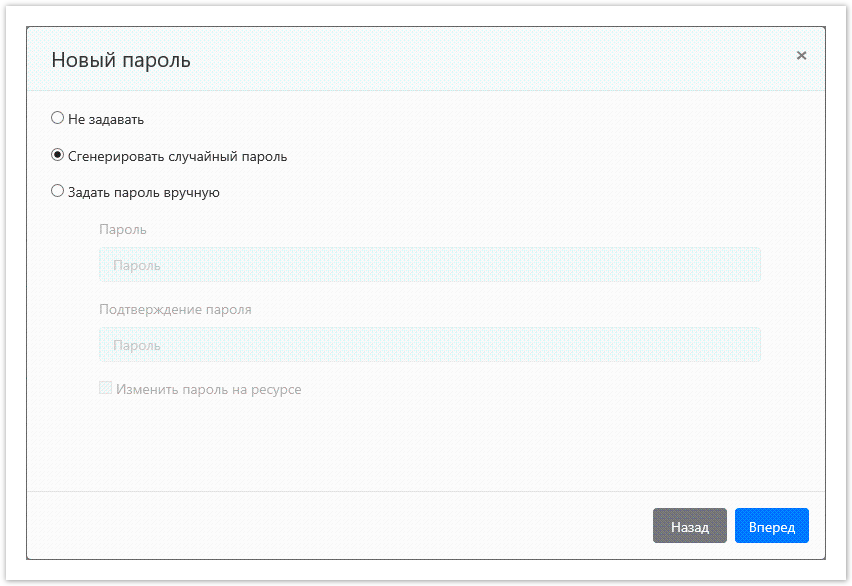The height and width of the screenshot is (586, 852).
Task: Close the Новый пароль dialog with X
Action: point(801,56)
